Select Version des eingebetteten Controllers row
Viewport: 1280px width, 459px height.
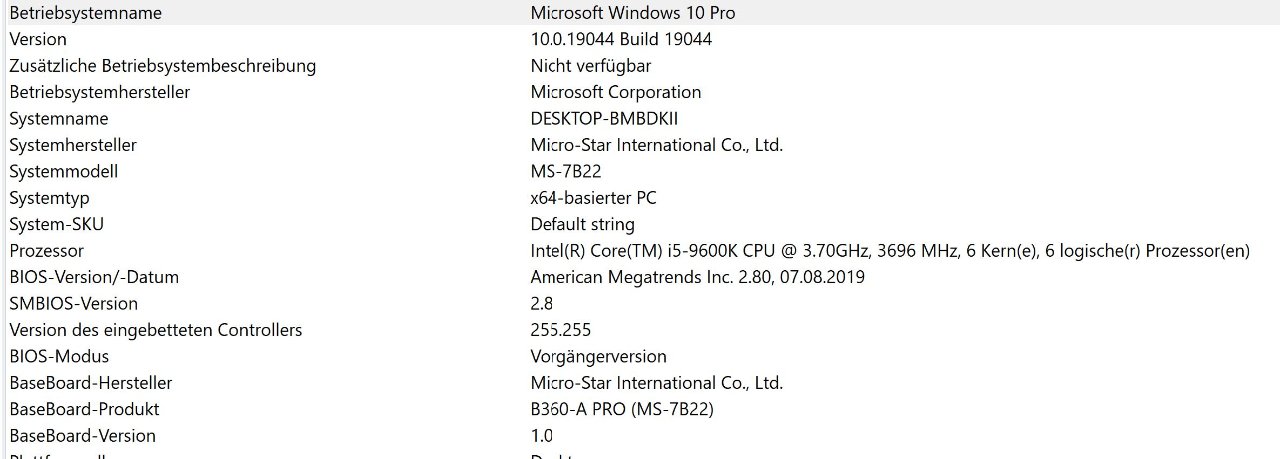640,330
